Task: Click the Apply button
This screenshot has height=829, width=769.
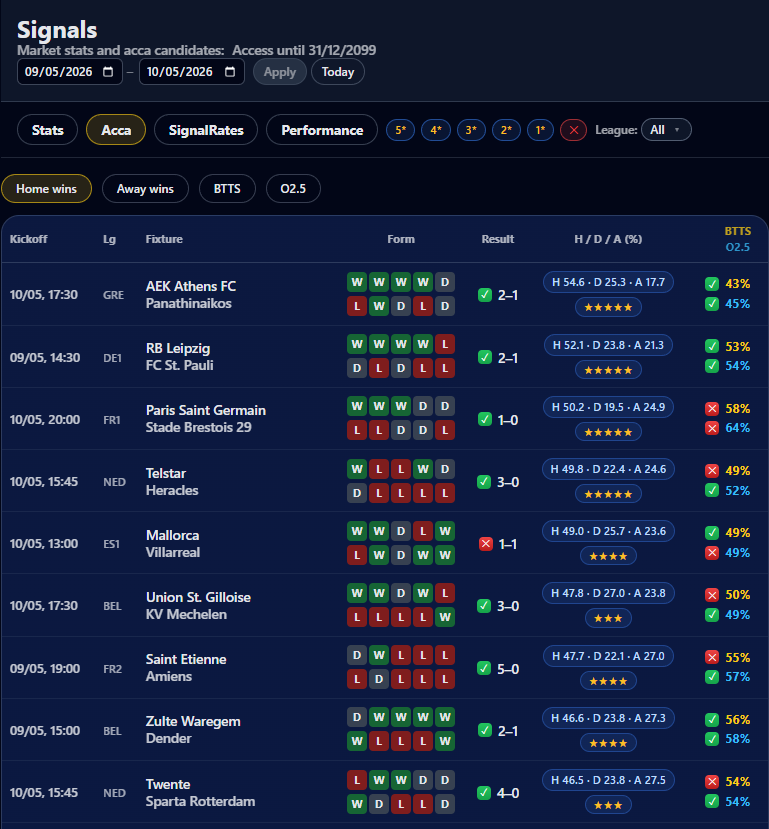Action: 280,72
